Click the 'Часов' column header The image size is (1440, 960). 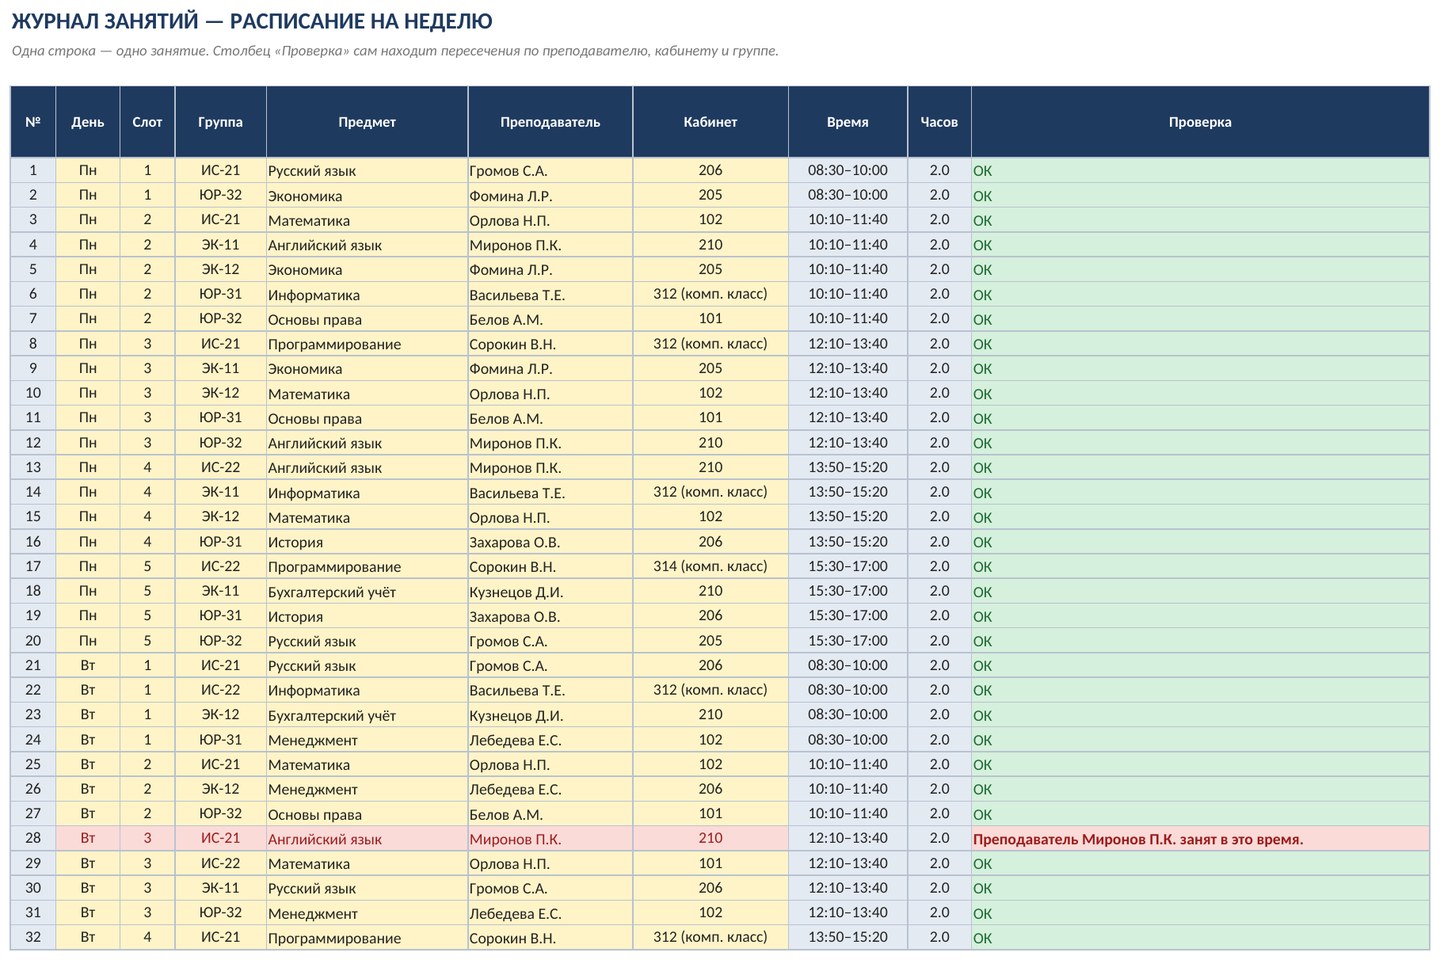(939, 122)
